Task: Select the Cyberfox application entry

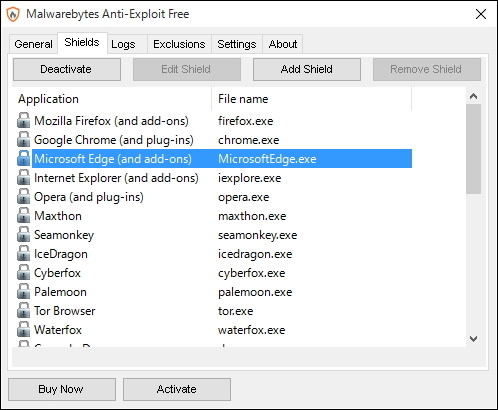Action: pyautogui.click(x=57, y=273)
